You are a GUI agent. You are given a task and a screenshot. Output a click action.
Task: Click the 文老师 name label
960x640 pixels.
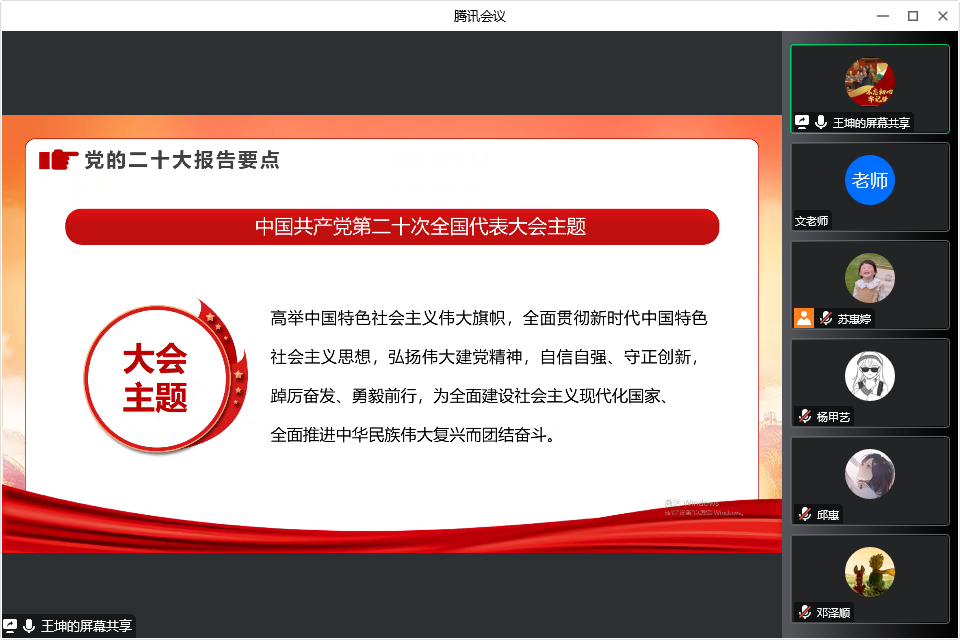pyautogui.click(x=812, y=221)
